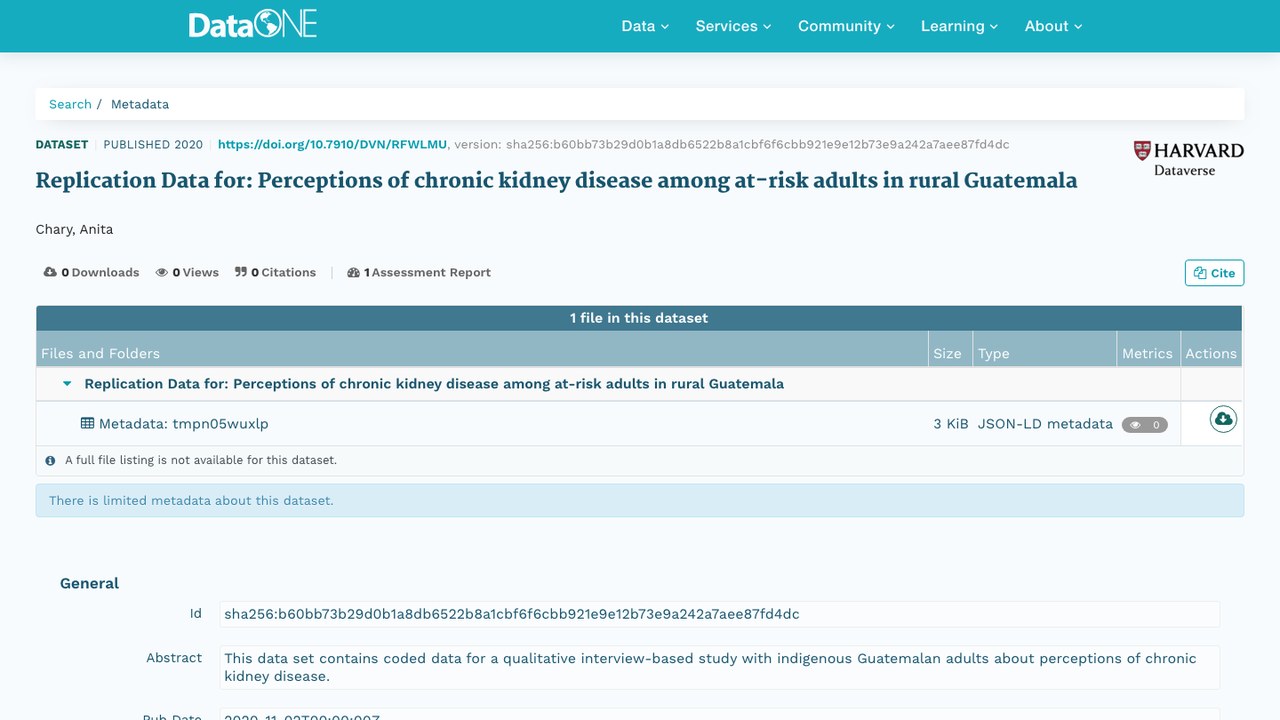The height and width of the screenshot is (720, 1280).
Task: Open the Learning dropdown menu
Action: 960,26
